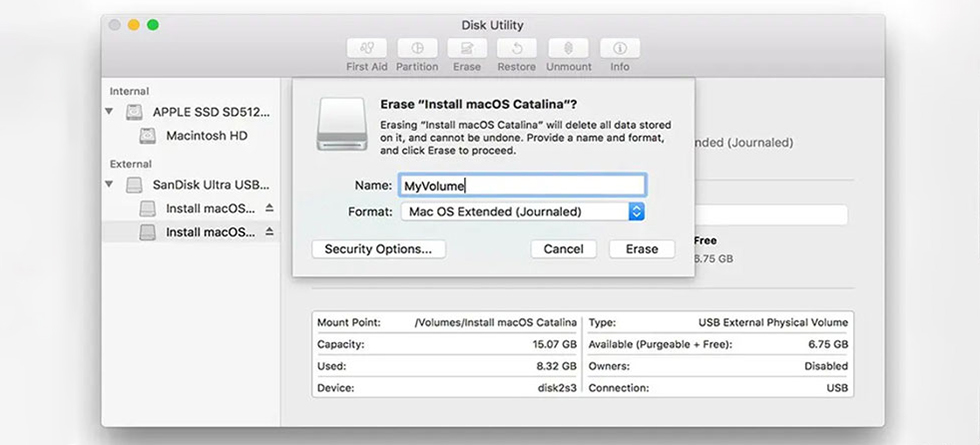
Task: Click the 15.07 GB capacity value
Action: pyautogui.click(x=556, y=344)
